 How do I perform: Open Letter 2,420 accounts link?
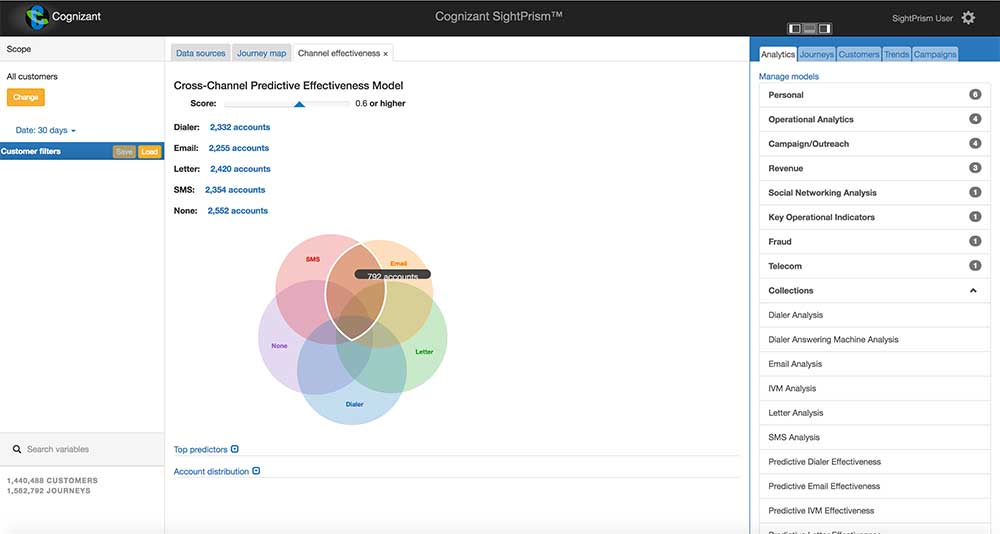[240, 169]
